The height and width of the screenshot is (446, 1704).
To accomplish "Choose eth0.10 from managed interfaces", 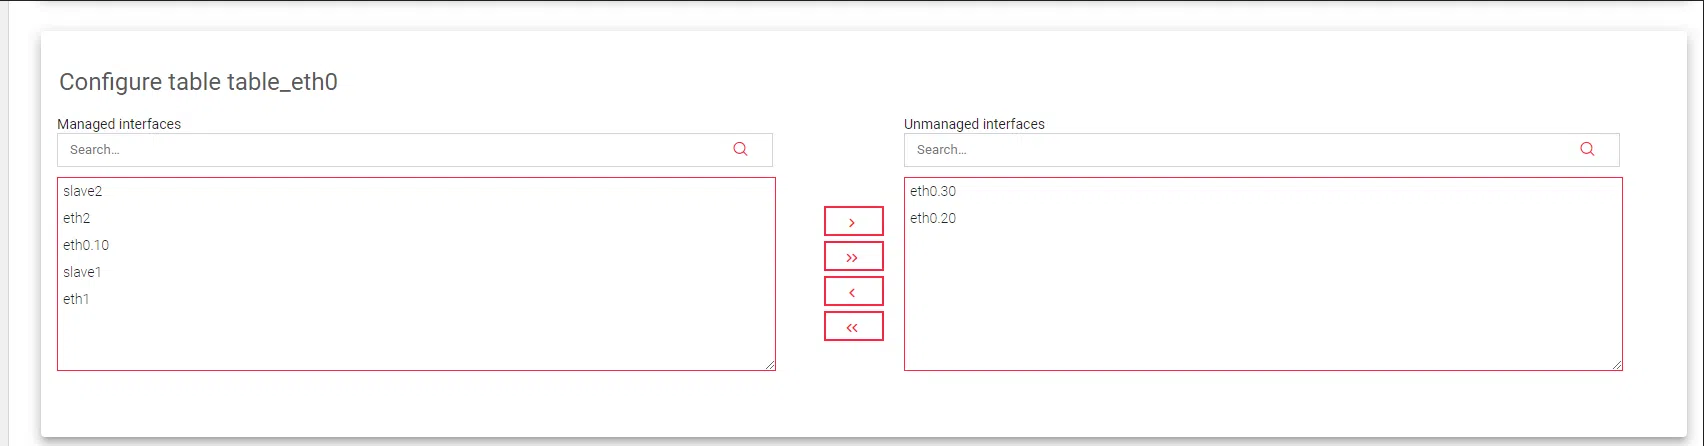I will point(86,245).
